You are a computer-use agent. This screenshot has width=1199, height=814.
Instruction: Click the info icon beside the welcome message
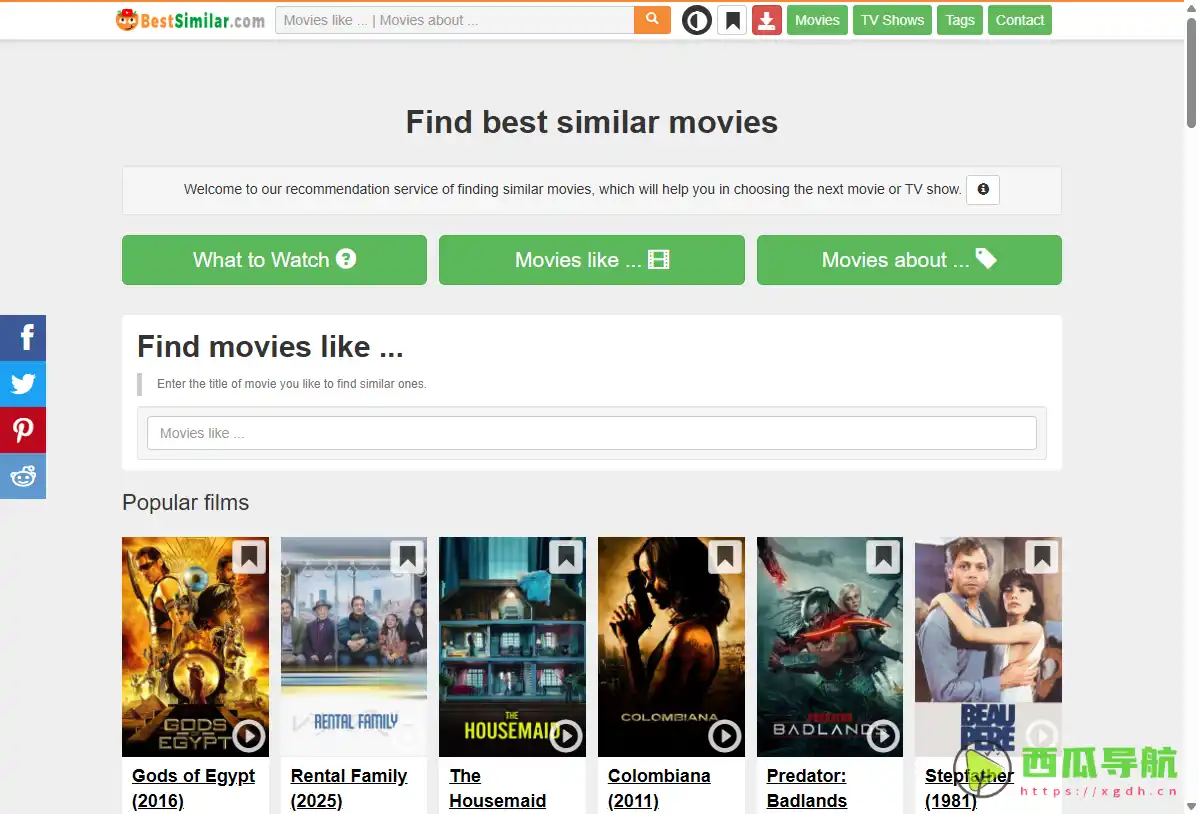[982, 189]
